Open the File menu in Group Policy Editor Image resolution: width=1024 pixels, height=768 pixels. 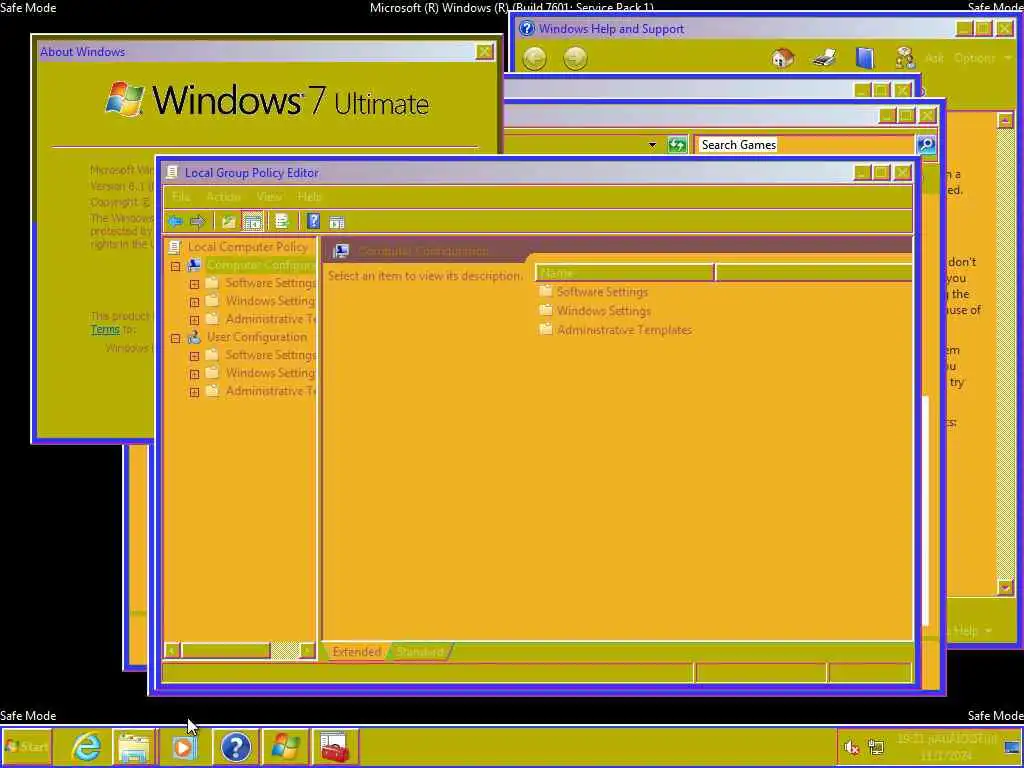pyautogui.click(x=181, y=197)
